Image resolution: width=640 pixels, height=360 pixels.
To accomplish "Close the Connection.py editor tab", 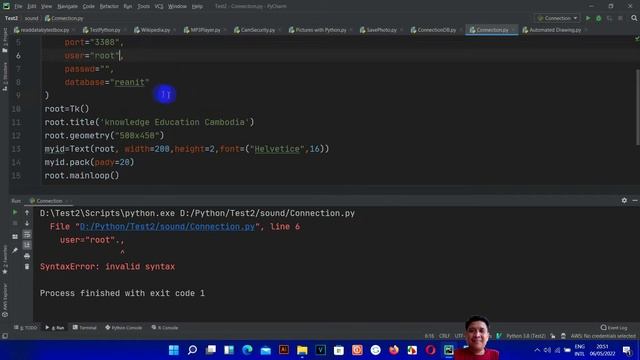I will (513, 30).
